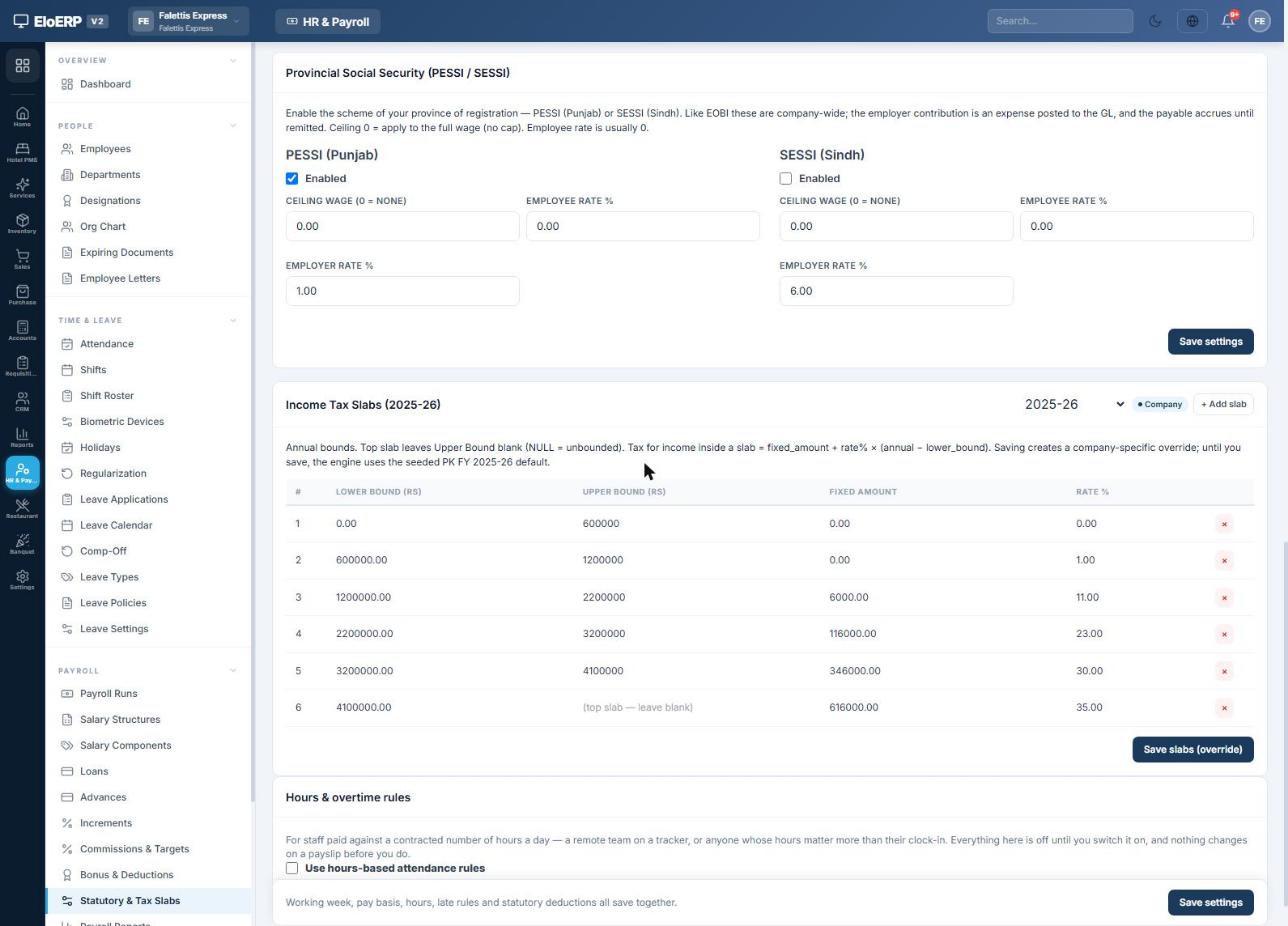Delete slab row 3 with red x
The image size is (1288, 926).
click(1224, 598)
